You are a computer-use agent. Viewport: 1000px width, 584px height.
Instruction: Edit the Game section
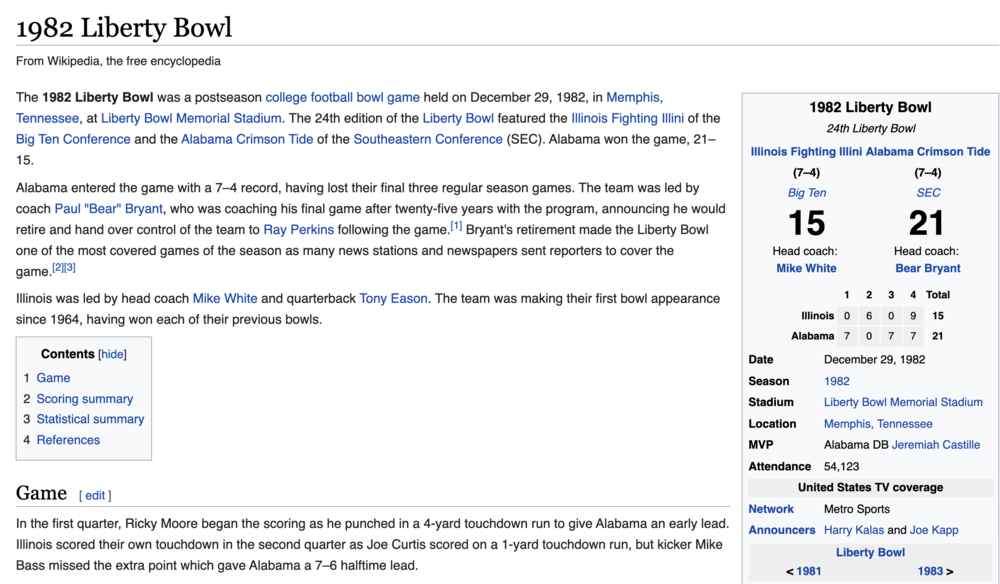(95, 495)
